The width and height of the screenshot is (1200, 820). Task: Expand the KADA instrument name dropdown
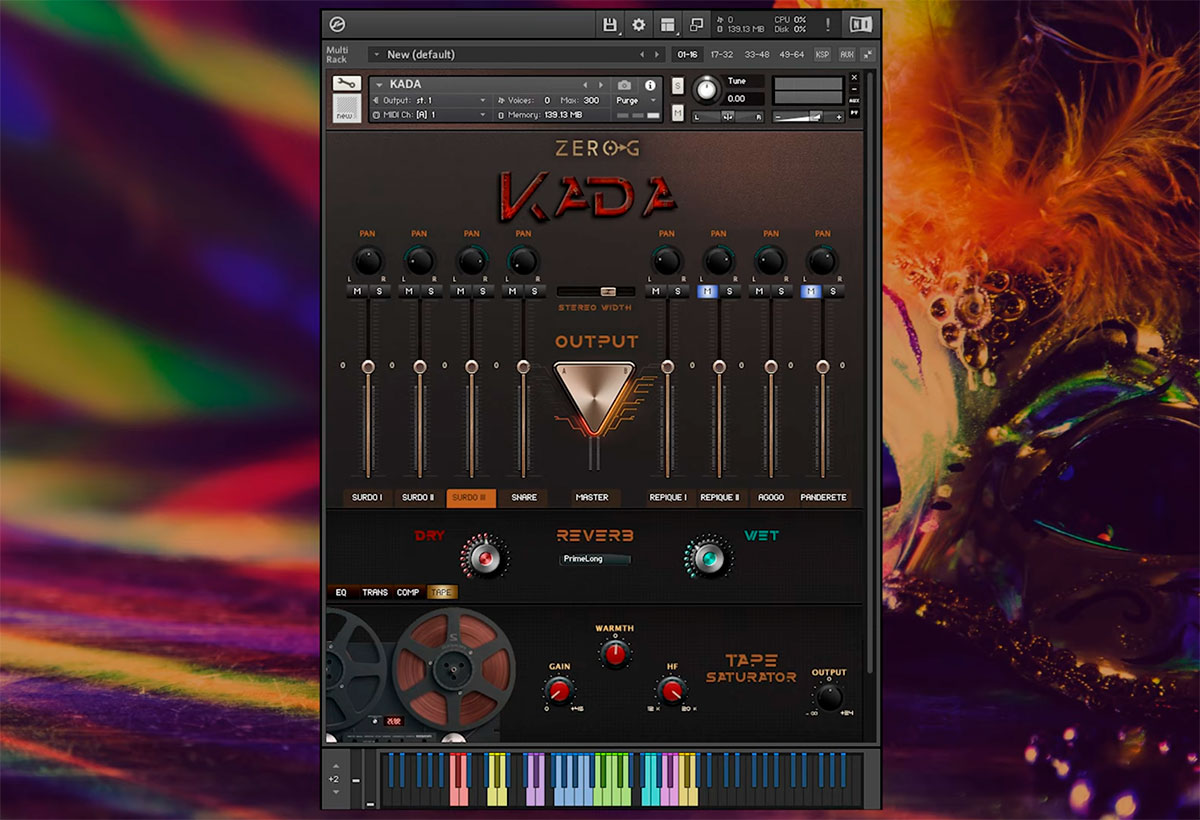380,85
